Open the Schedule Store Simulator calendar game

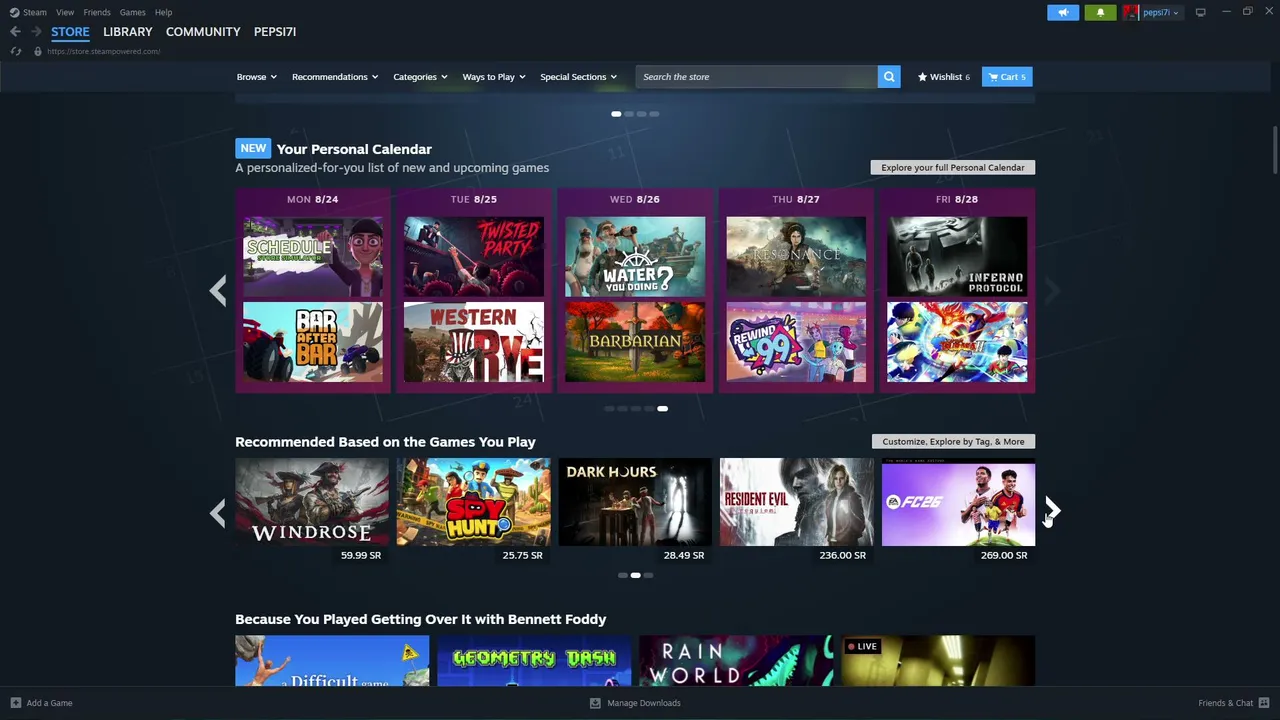pyautogui.click(x=313, y=257)
